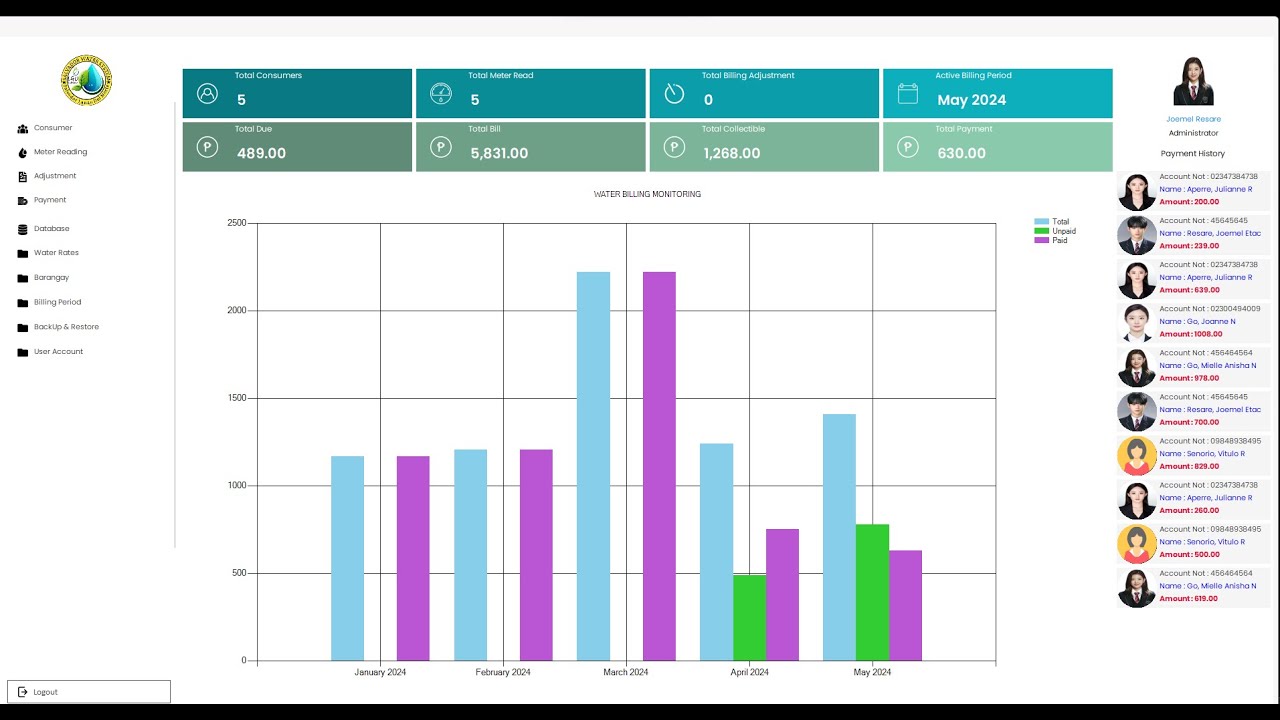The width and height of the screenshot is (1280, 720).
Task: Click the payment entry with Amount 200.00
Action: pyautogui.click(x=1193, y=190)
